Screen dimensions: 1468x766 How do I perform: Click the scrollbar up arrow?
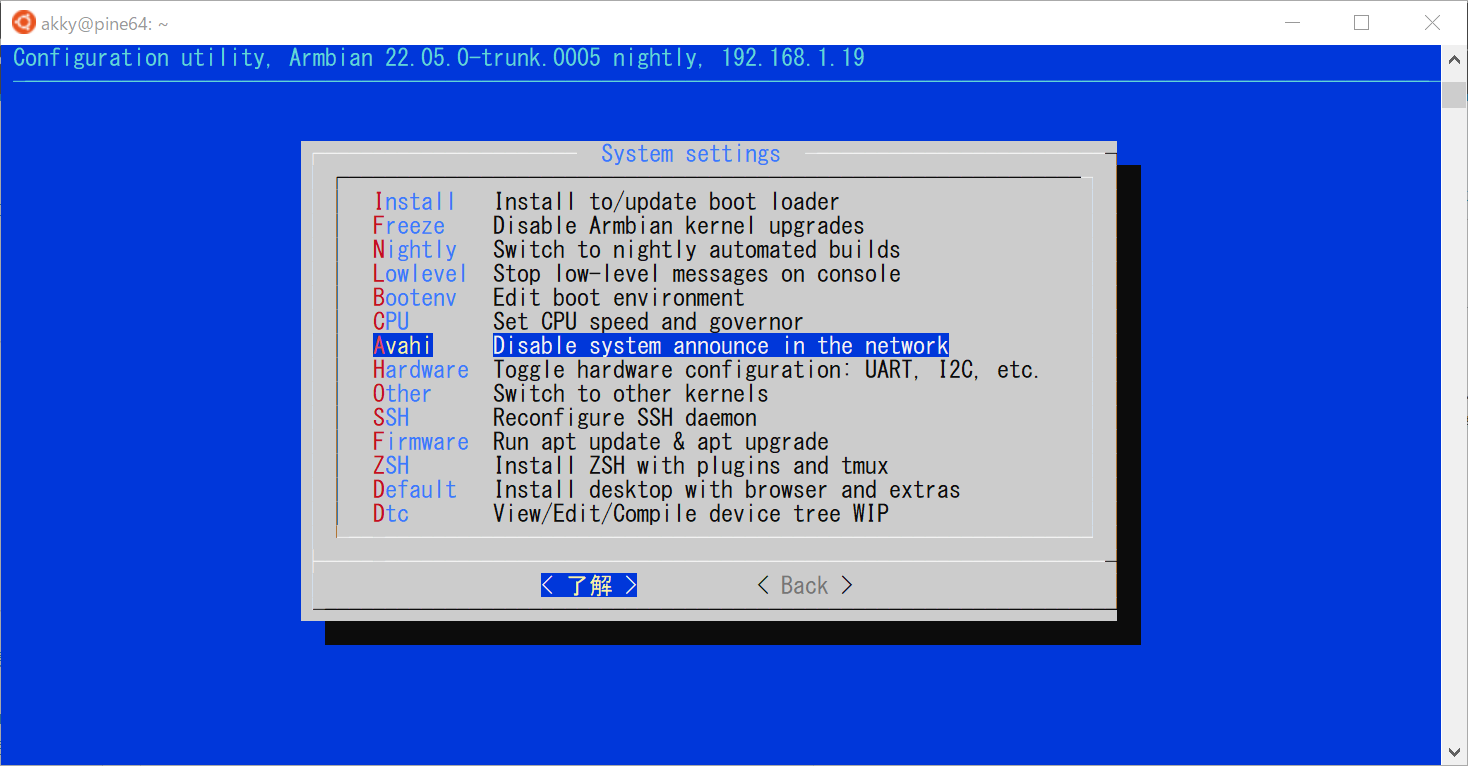click(x=1453, y=58)
